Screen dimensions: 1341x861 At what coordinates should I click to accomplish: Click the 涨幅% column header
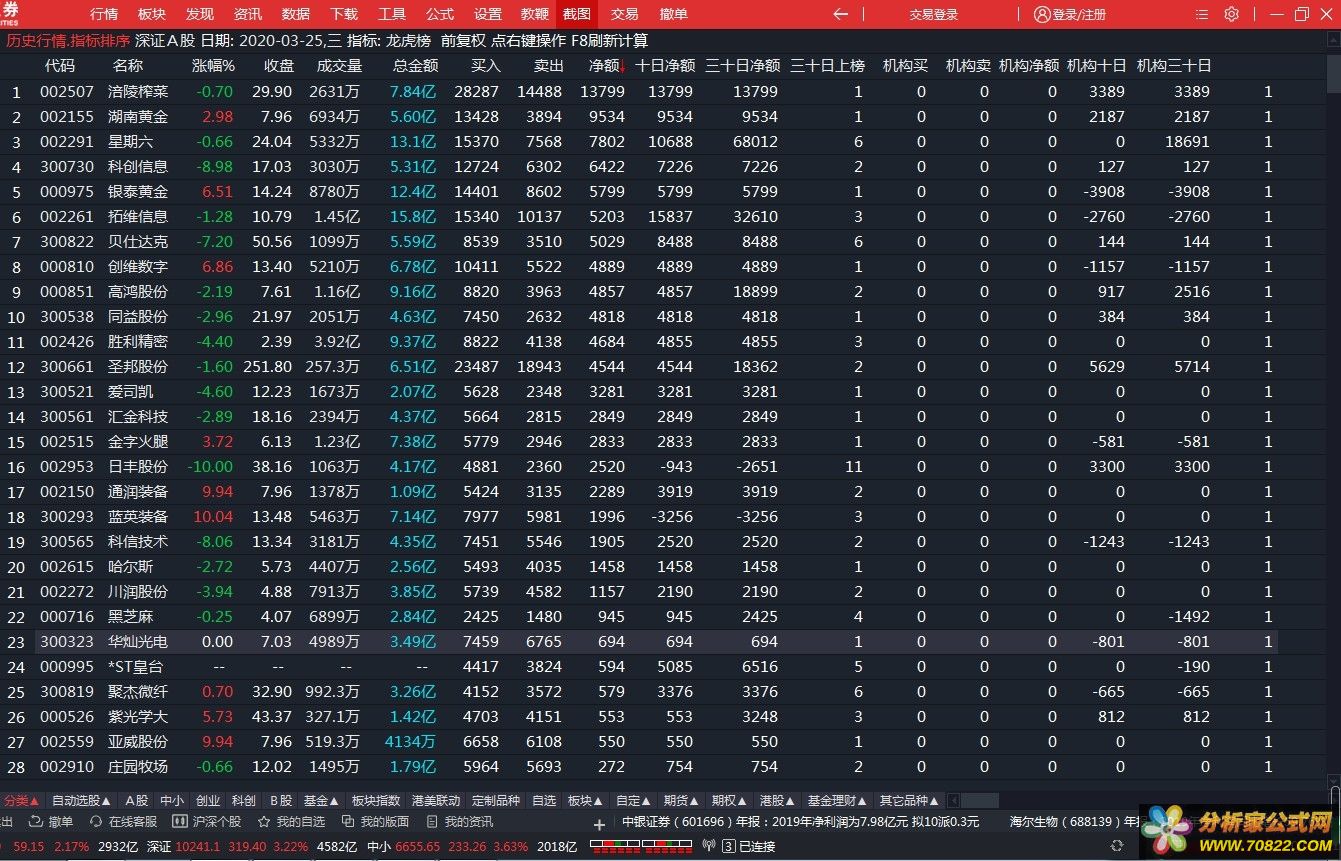point(213,65)
